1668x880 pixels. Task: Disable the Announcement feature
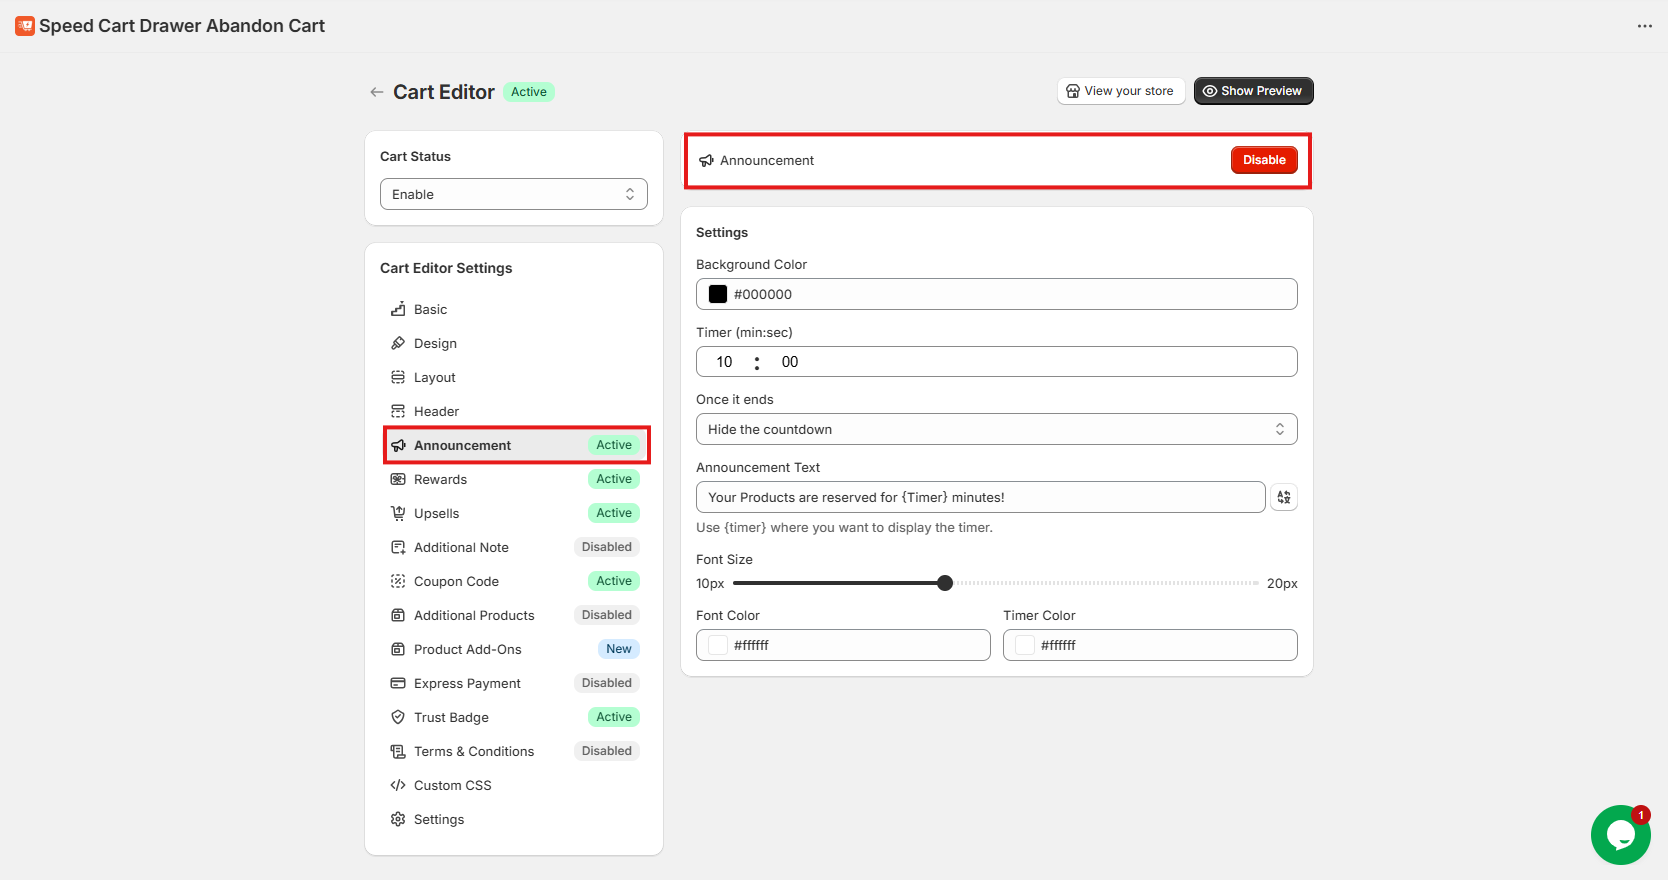(1263, 160)
